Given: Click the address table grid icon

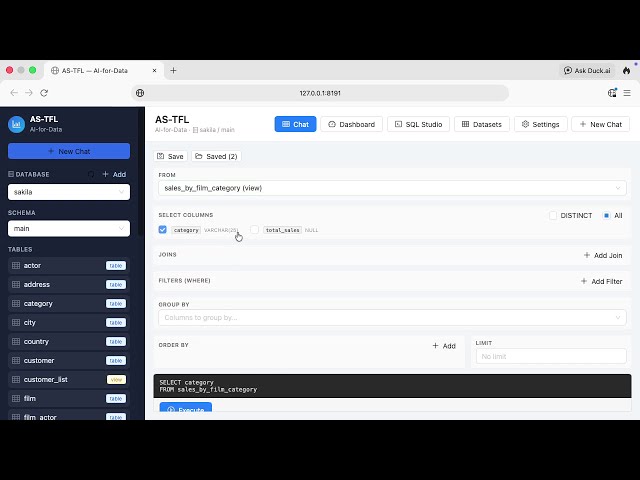Looking at the screenshot, I should 16,284.
